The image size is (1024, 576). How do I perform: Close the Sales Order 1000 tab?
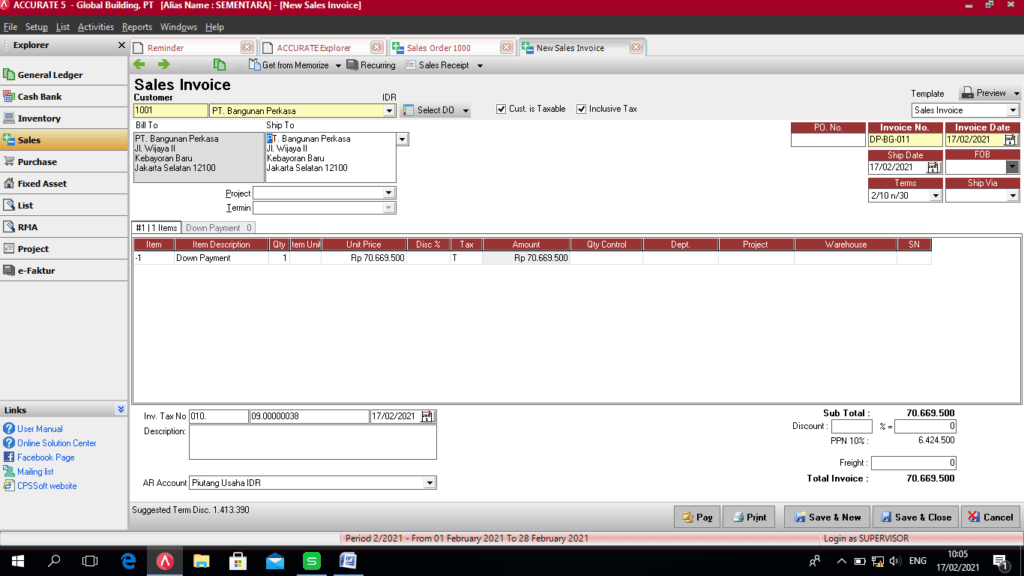(x=506, y=47)
